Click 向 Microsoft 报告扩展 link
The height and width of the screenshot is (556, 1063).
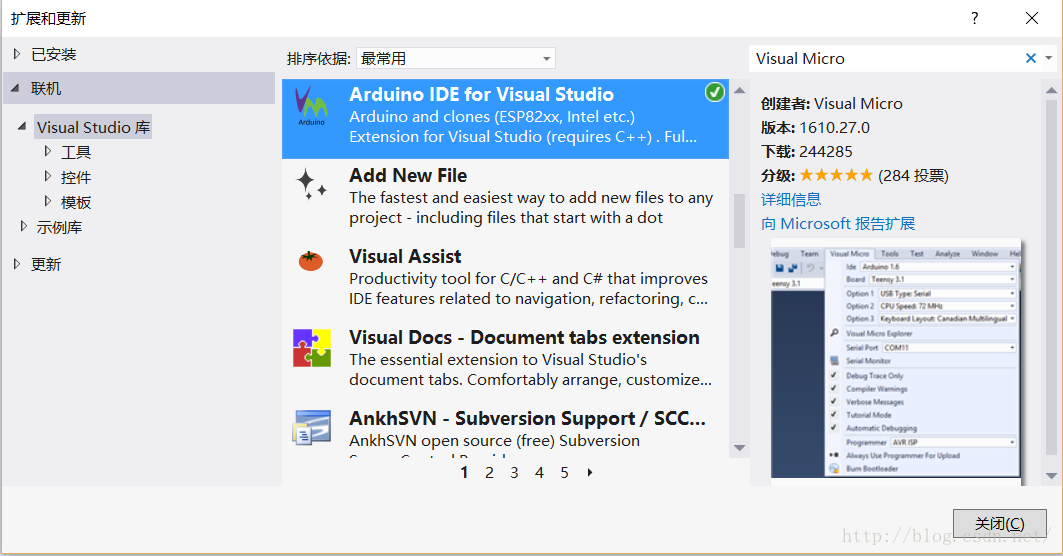click(x=838, y=224)
